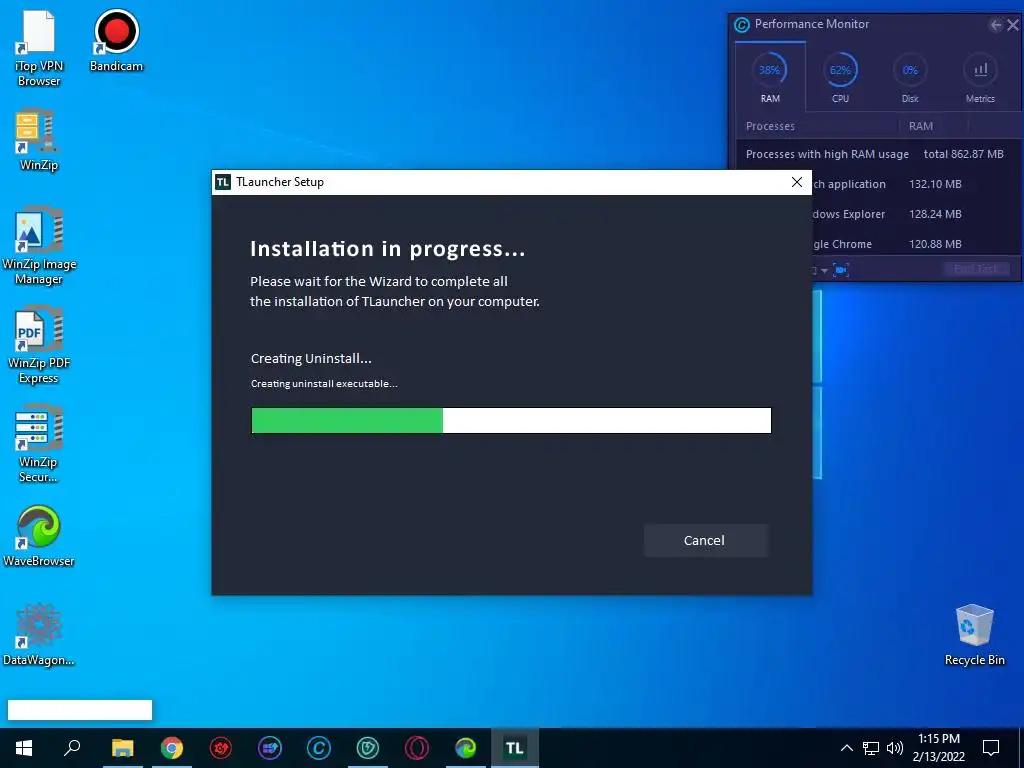Open the Metrics tab in Performance Monitor
The image size is (1024, 768).
tap(980, 77)
